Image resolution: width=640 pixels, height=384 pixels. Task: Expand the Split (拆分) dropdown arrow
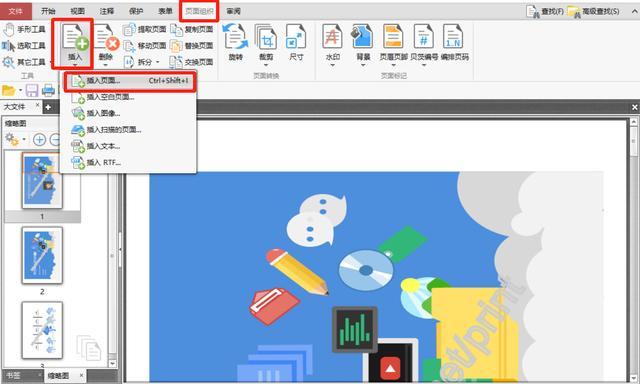(158, 62)
